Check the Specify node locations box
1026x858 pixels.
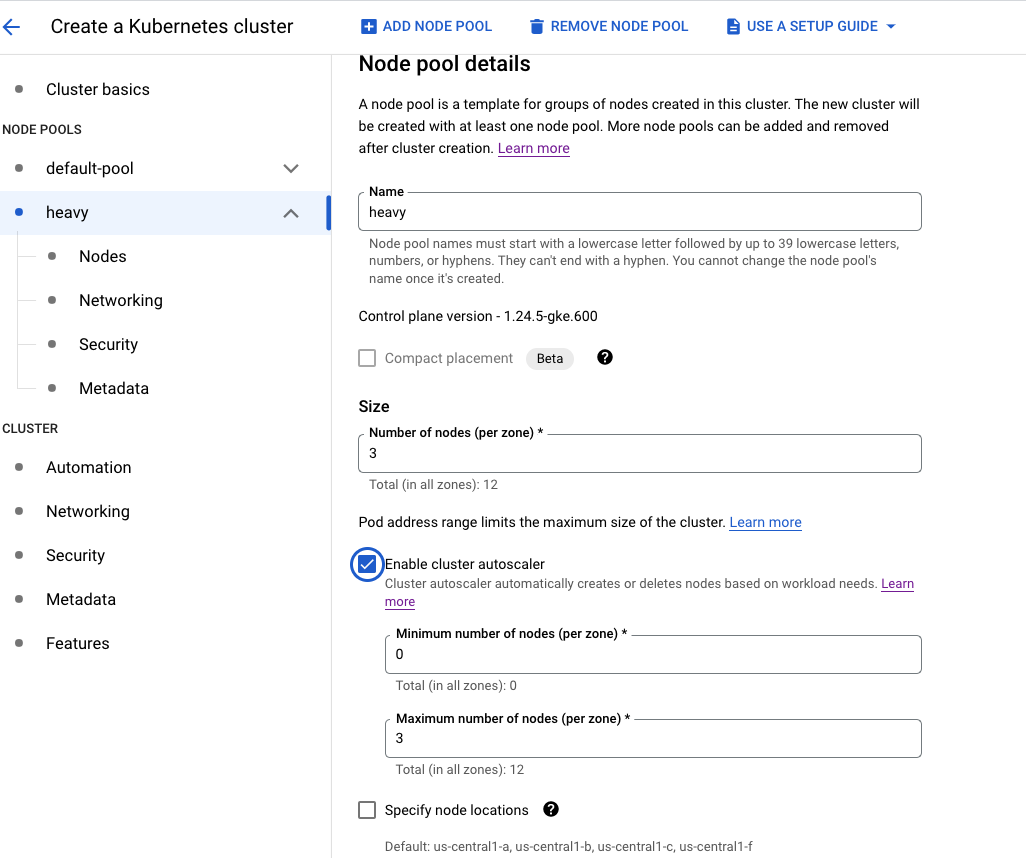pos(367,810)
